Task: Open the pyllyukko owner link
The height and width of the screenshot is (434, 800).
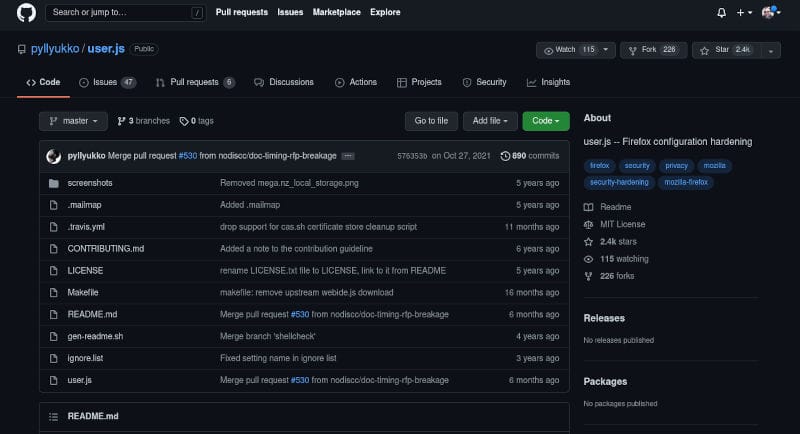Action: [x=55, y=49]
